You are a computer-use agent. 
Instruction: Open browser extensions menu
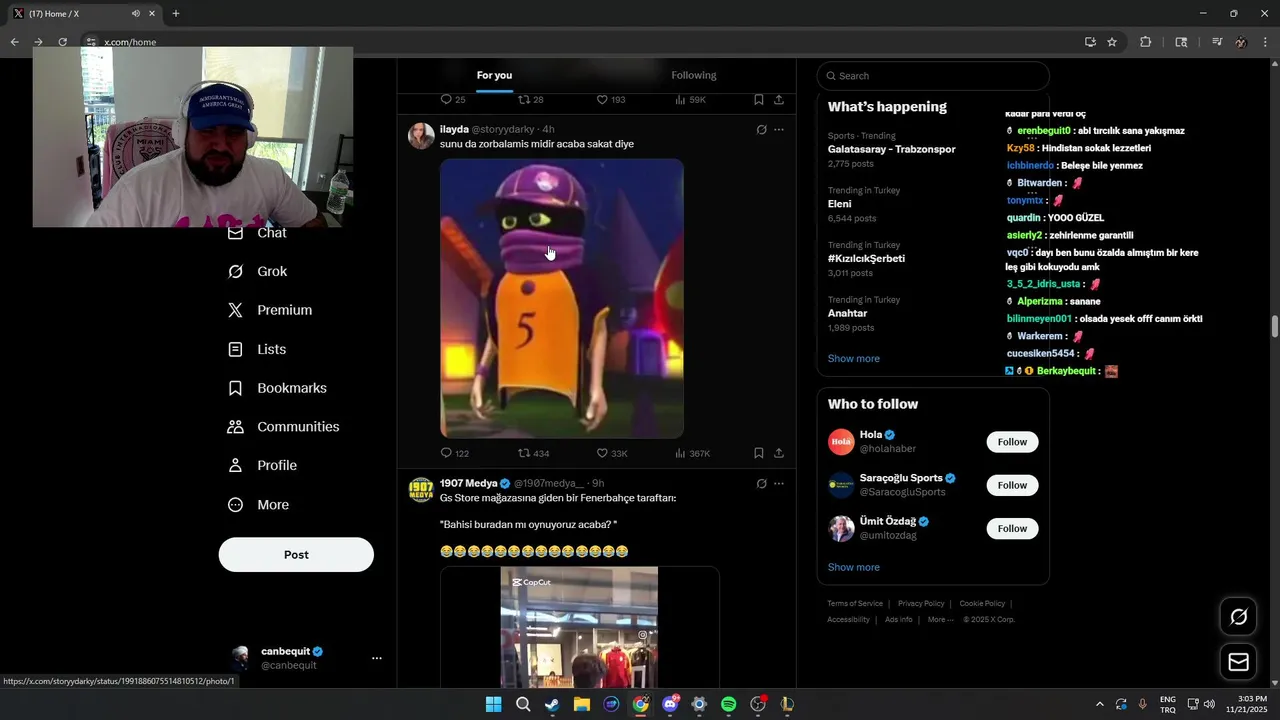pos(1146,42)
